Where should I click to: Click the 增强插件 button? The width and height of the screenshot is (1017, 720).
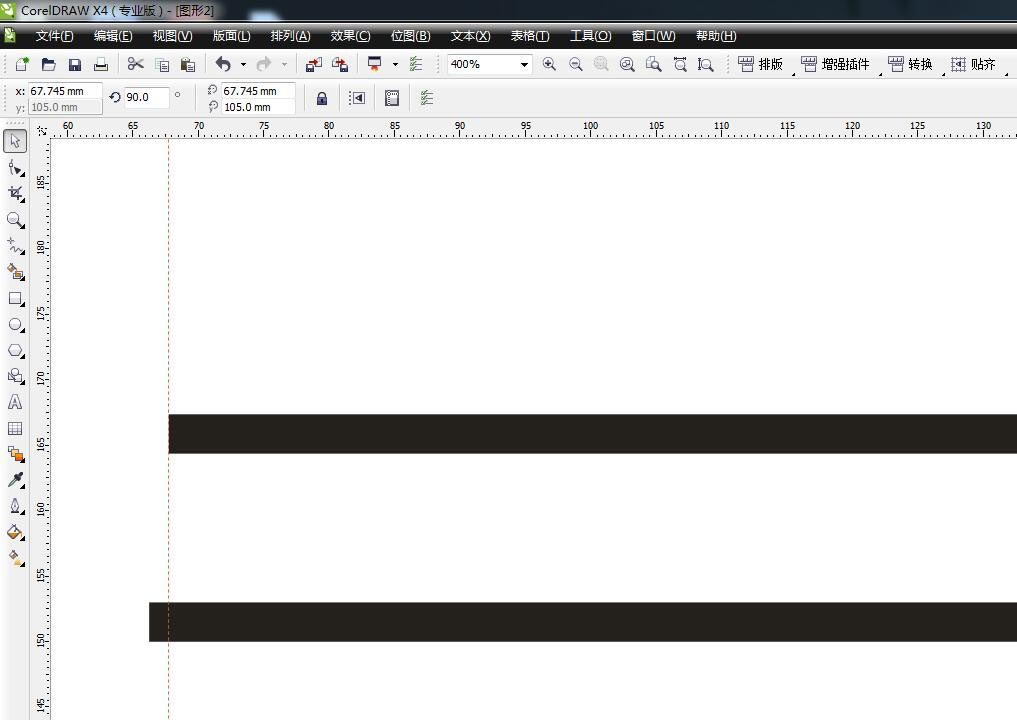[836, 64]
